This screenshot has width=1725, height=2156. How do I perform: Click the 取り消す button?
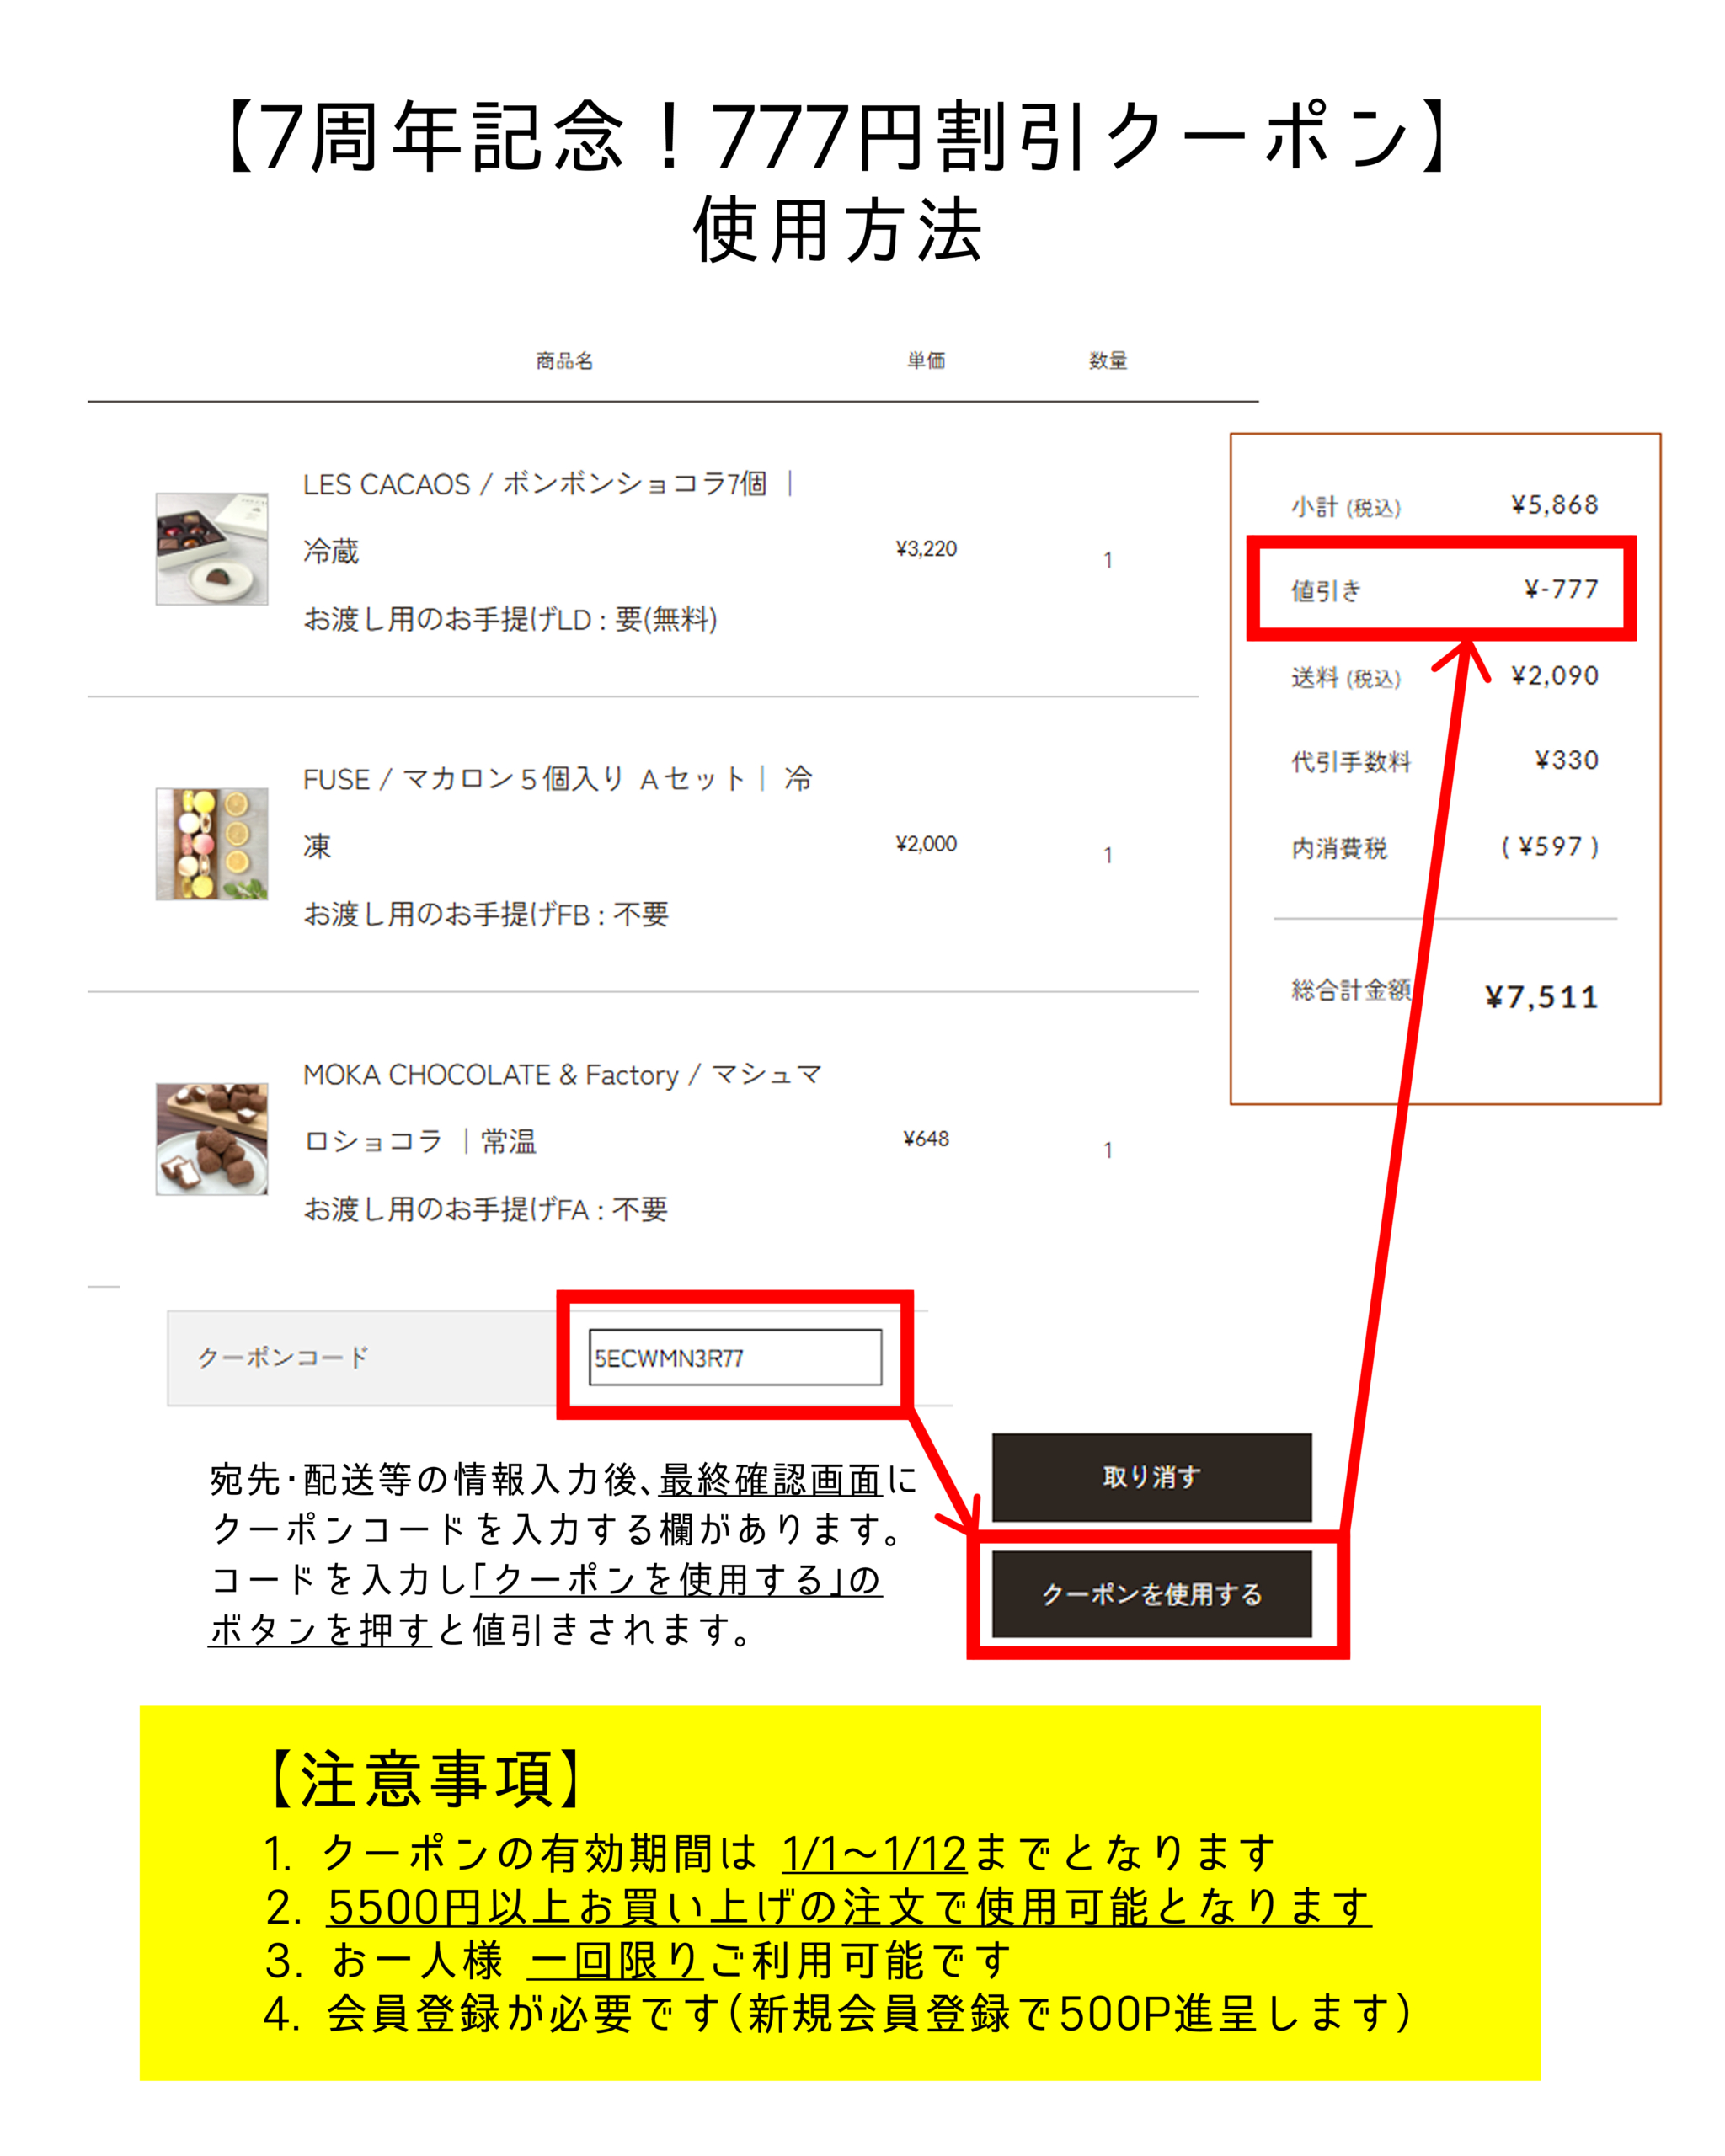click(x=1151, y=1477)
